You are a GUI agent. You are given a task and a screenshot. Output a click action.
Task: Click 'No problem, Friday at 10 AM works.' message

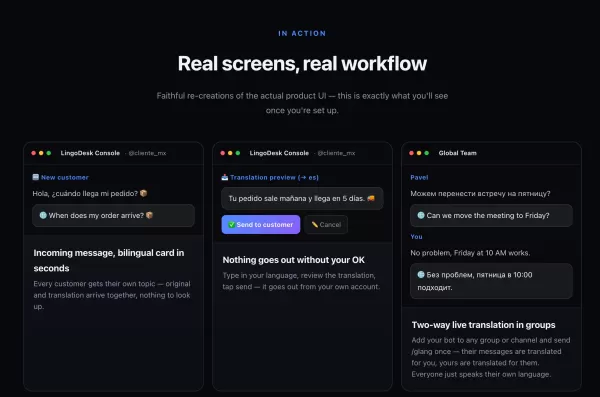470,253
